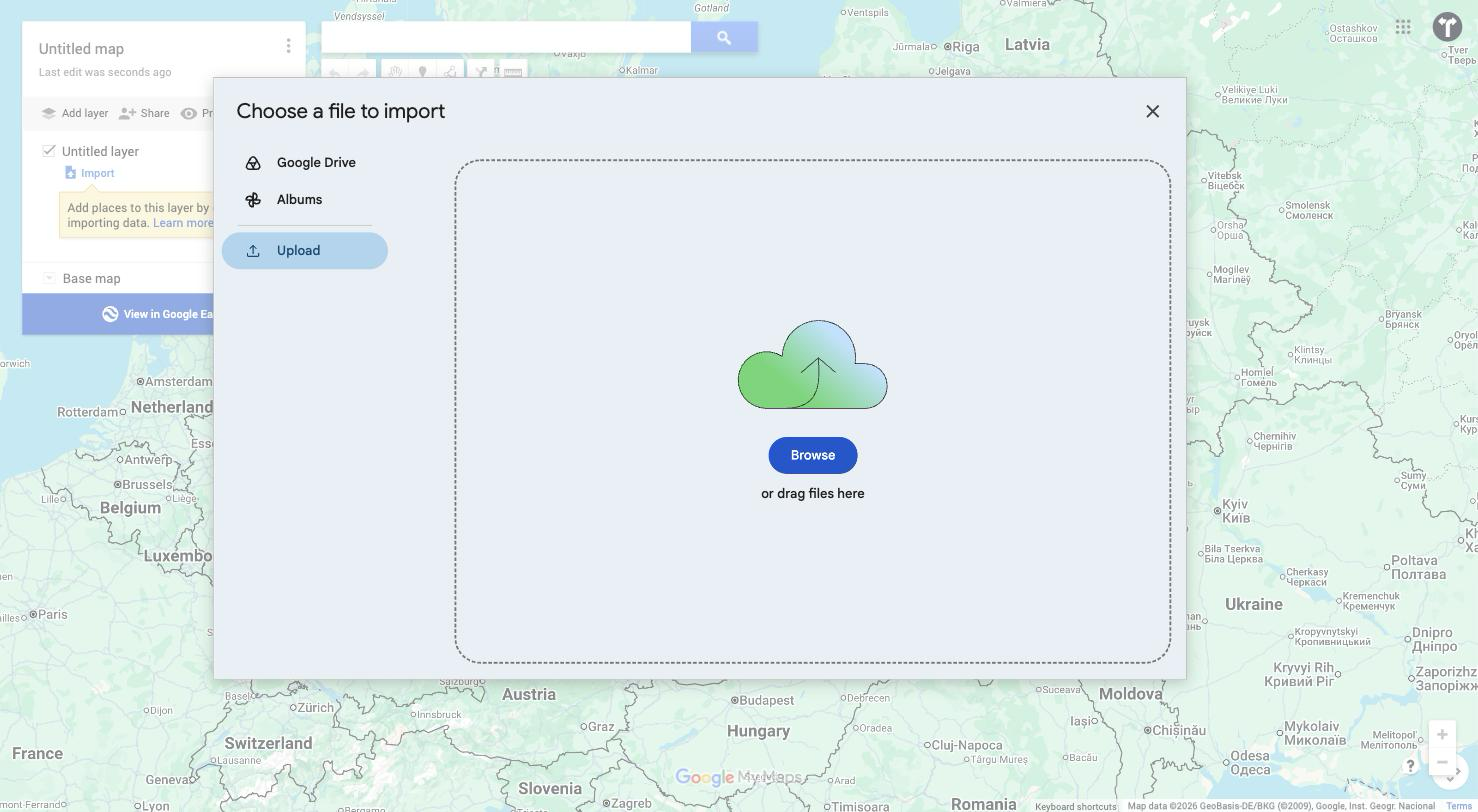The width and height of the screenshot is (1478, 812).
Task: Open the Google account avatar menu
Action: (x=1447, y=27)
